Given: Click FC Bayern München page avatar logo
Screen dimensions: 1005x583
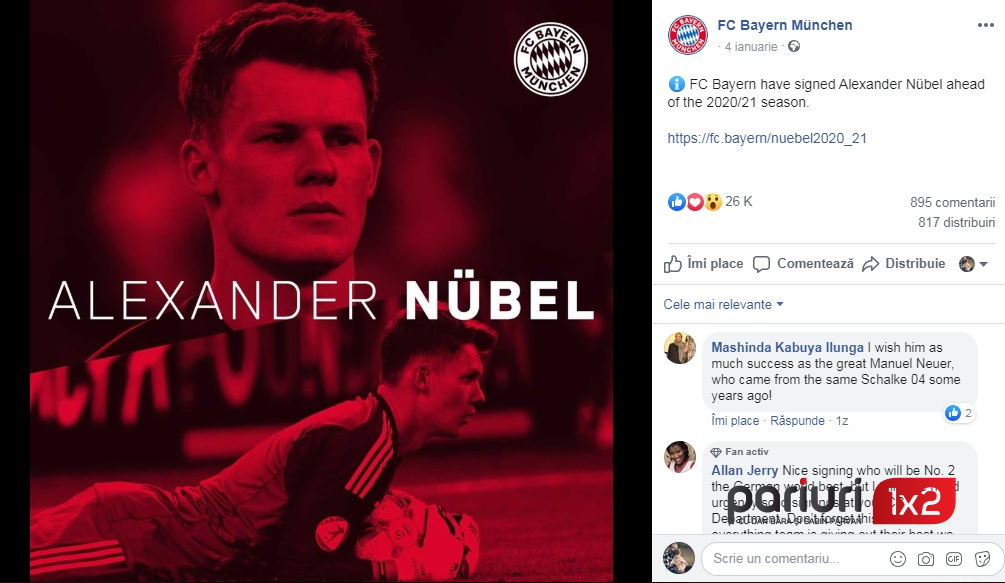Looking at the screenshot, I should point(688,35).
